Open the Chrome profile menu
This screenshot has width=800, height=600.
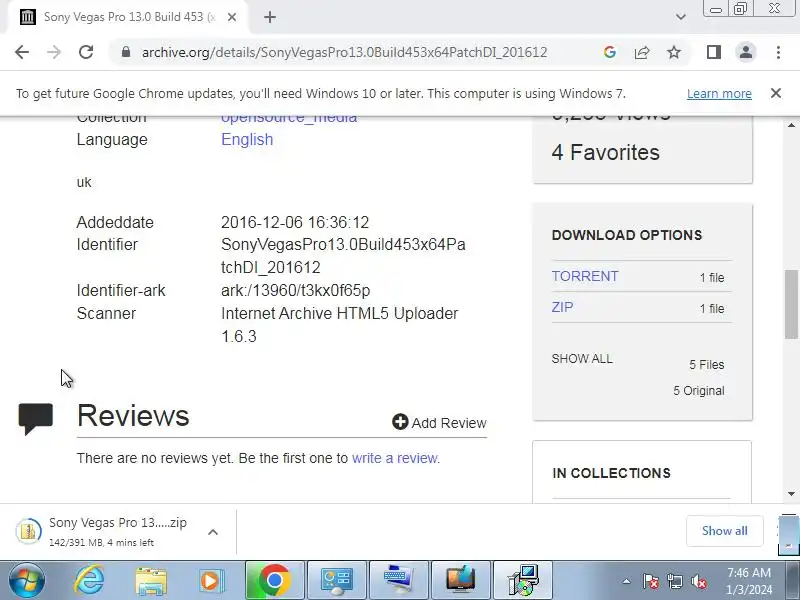(745, 52)
